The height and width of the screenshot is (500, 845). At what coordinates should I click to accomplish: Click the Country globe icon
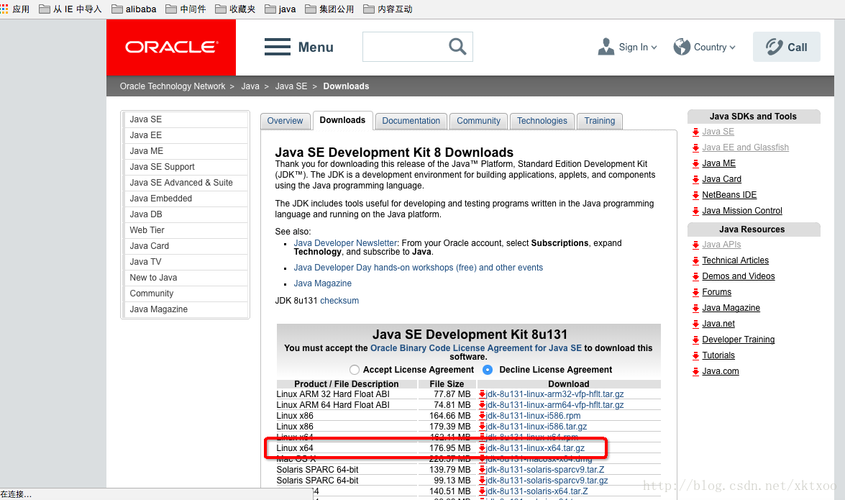click(682, 47)
